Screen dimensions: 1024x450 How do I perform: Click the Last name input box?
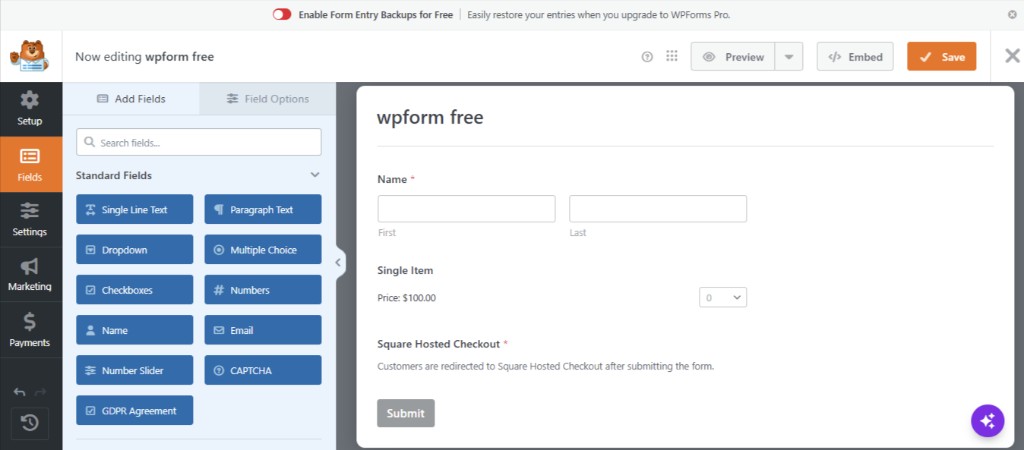point(658,209)
